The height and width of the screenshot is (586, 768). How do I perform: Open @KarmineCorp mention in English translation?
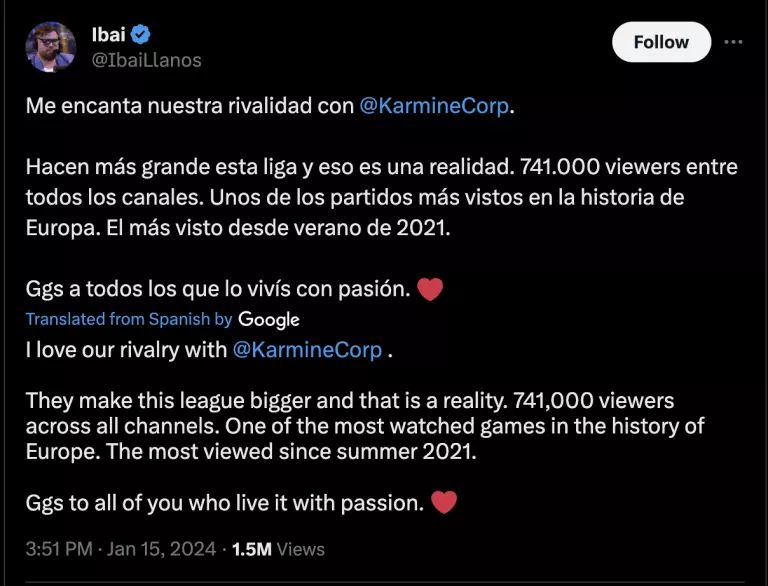tap(307, 350)
